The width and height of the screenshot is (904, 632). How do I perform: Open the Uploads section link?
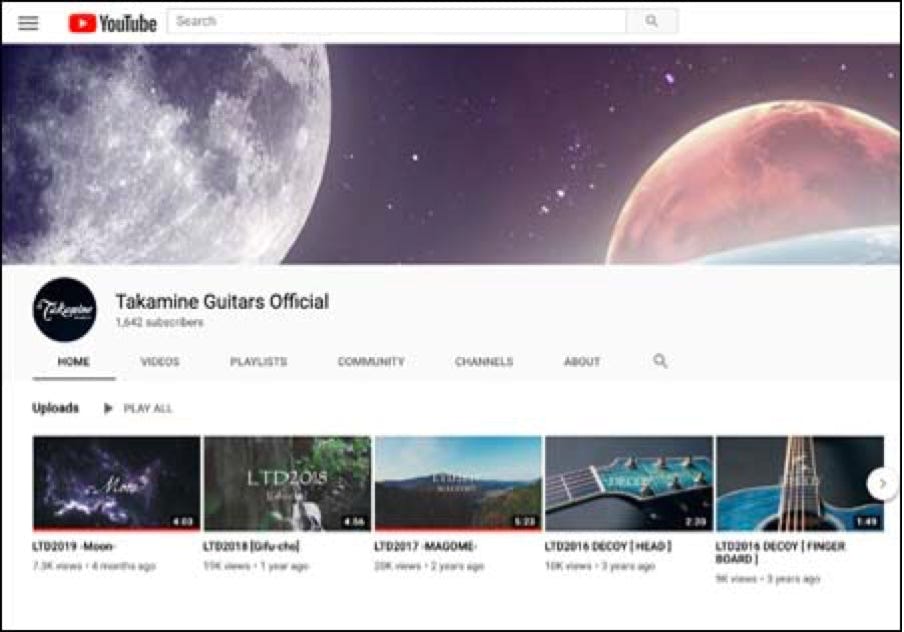coord(55,408)
